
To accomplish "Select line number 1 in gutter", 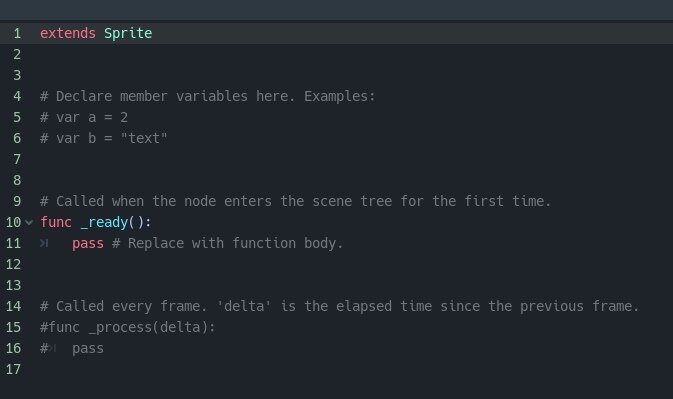I will (x=17, y=33).
